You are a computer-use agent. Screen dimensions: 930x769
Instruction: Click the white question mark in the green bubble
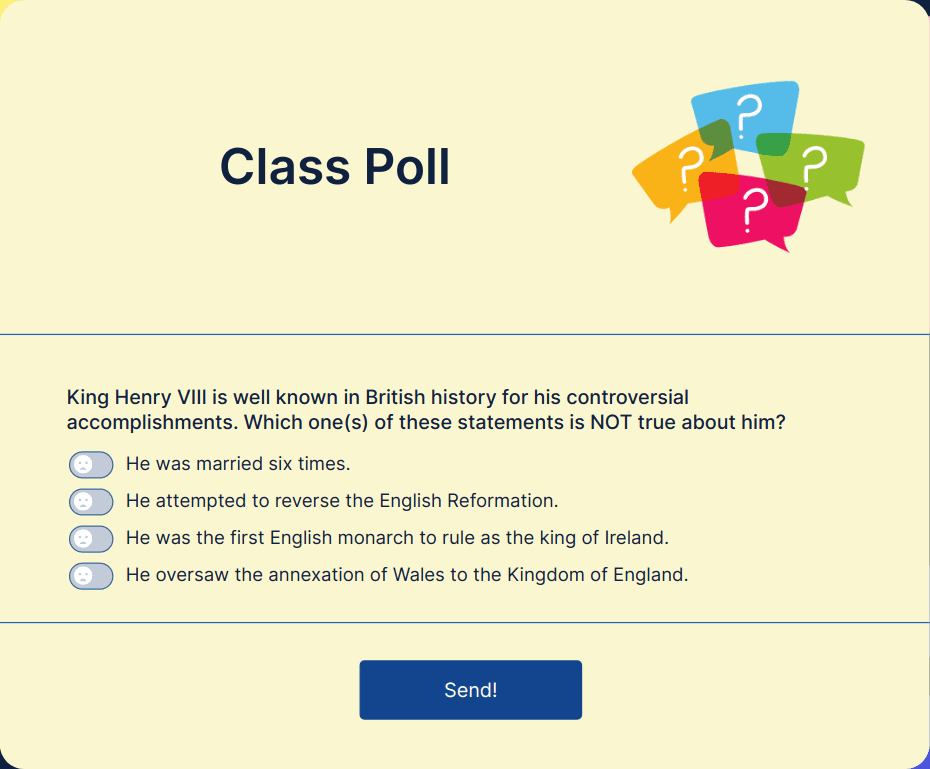coord(814,166)
